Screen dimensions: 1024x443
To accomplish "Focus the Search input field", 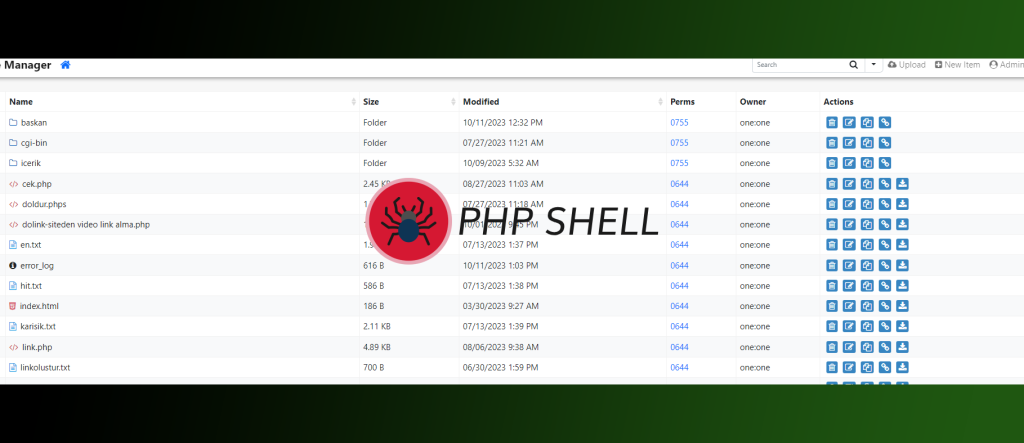I will [798, 65].
